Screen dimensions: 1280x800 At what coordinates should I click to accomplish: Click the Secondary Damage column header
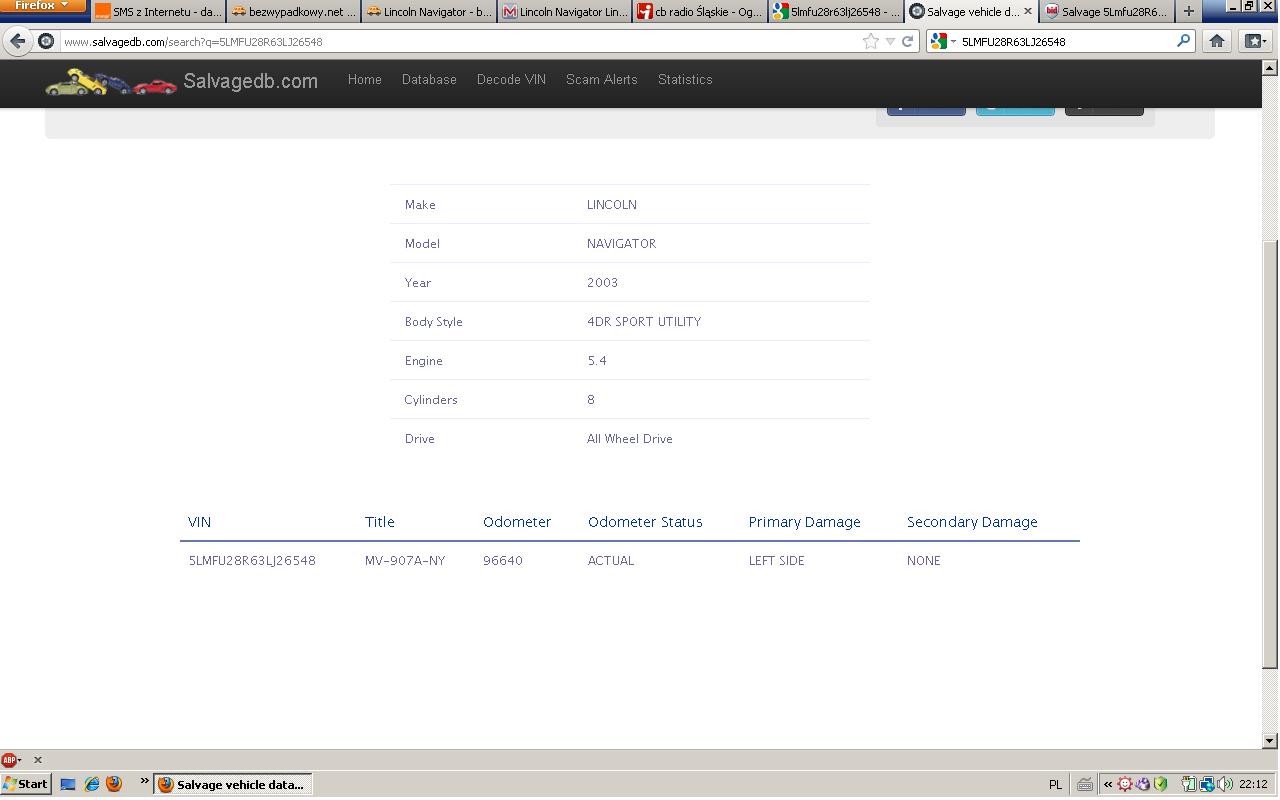(x=972, y=522)
